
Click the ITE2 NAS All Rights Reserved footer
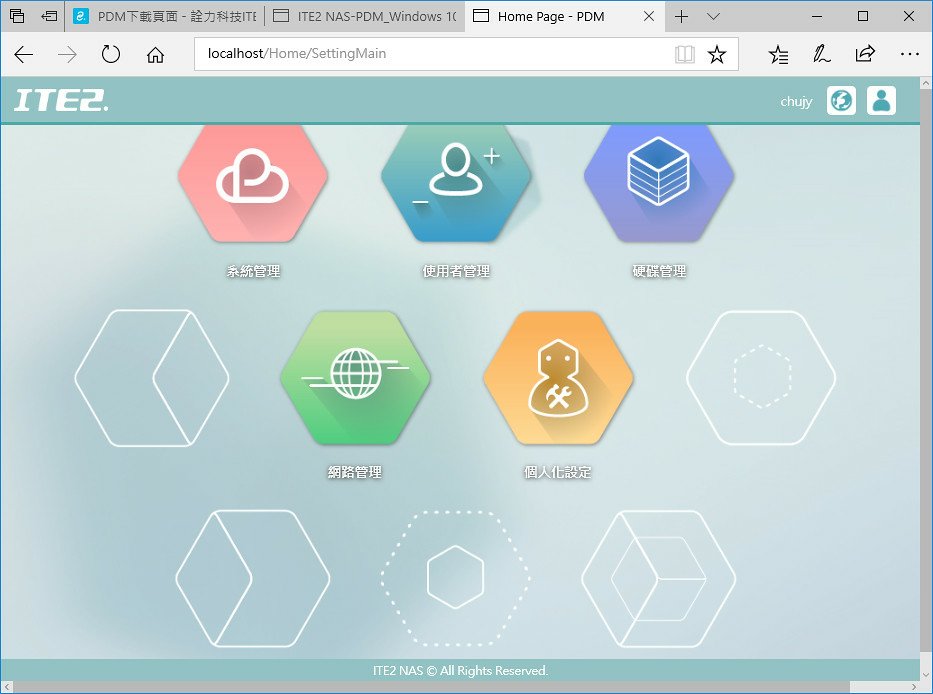tap(460, 671)
